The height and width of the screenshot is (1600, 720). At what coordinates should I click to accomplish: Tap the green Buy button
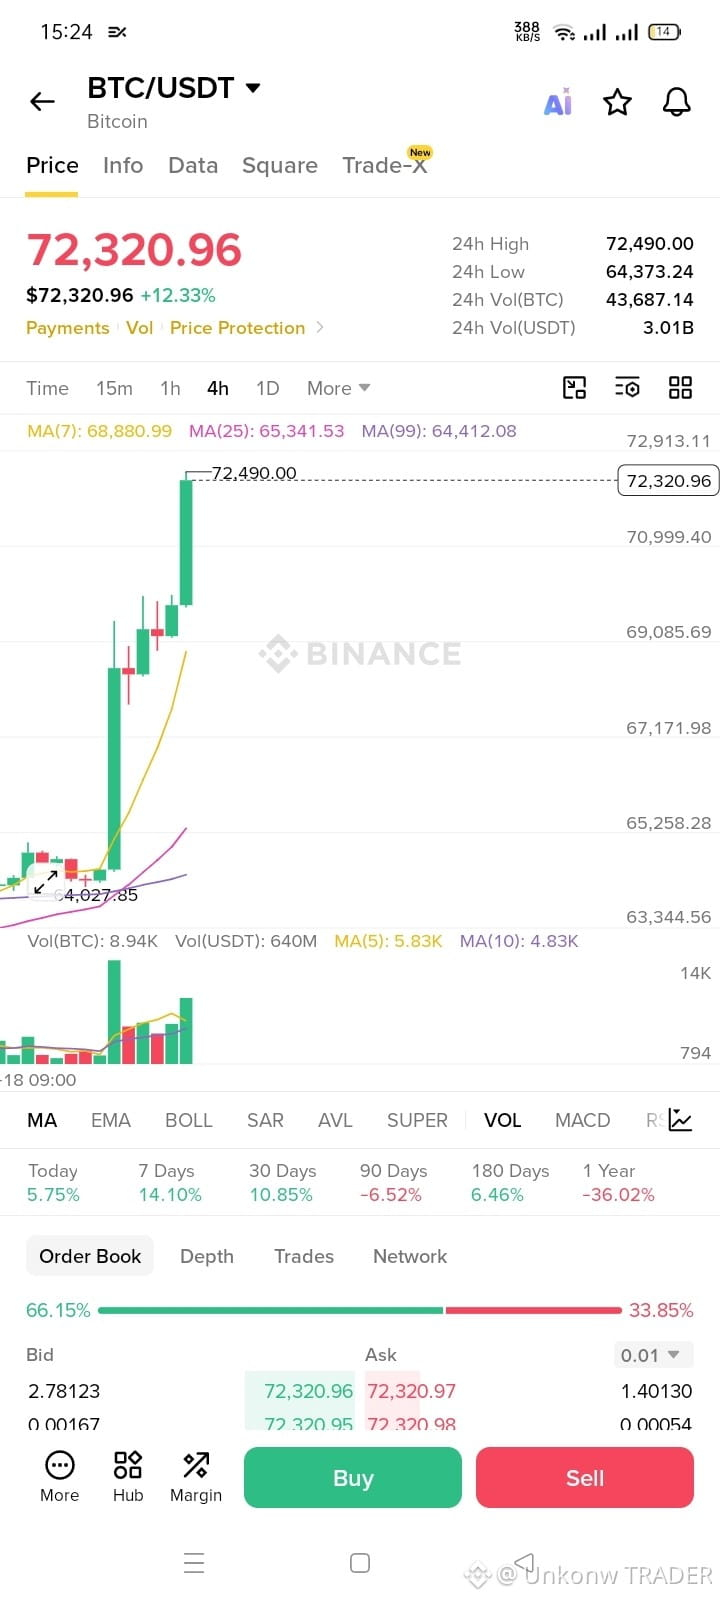click(x=353, y=1478)
